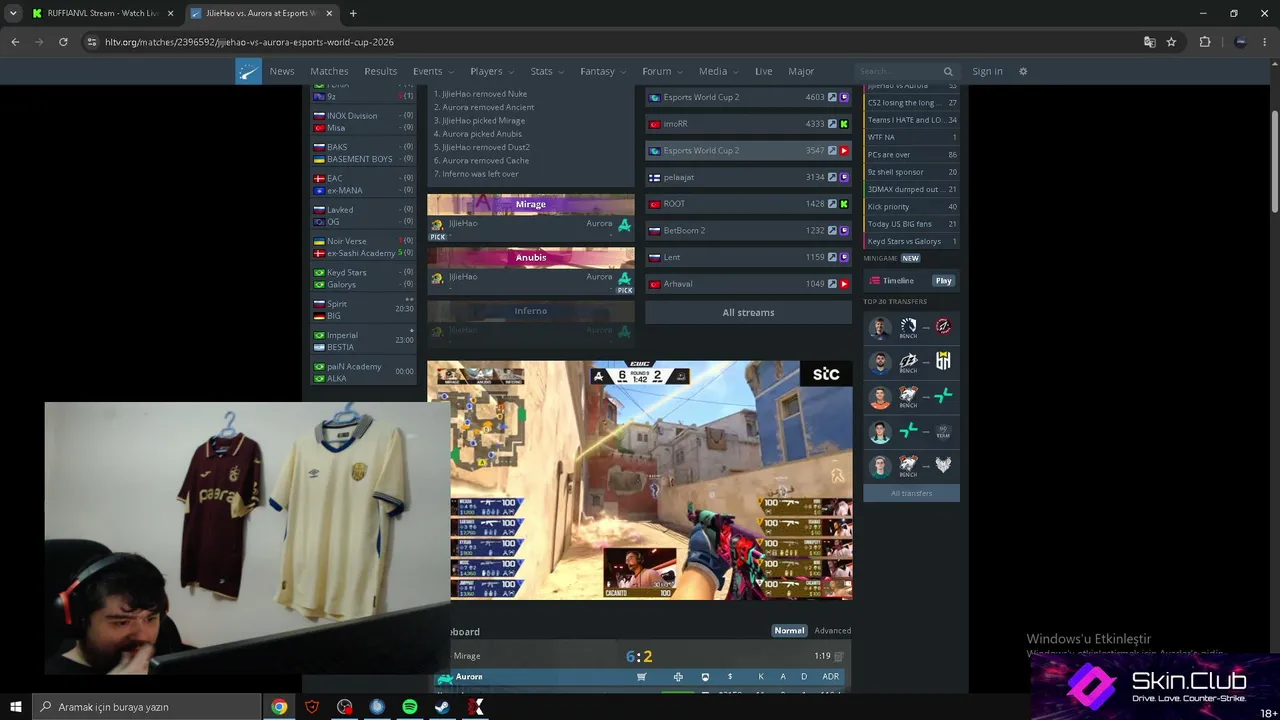Click the All streams button
The image size is (1280, 720).
click(x=748, y=313)
